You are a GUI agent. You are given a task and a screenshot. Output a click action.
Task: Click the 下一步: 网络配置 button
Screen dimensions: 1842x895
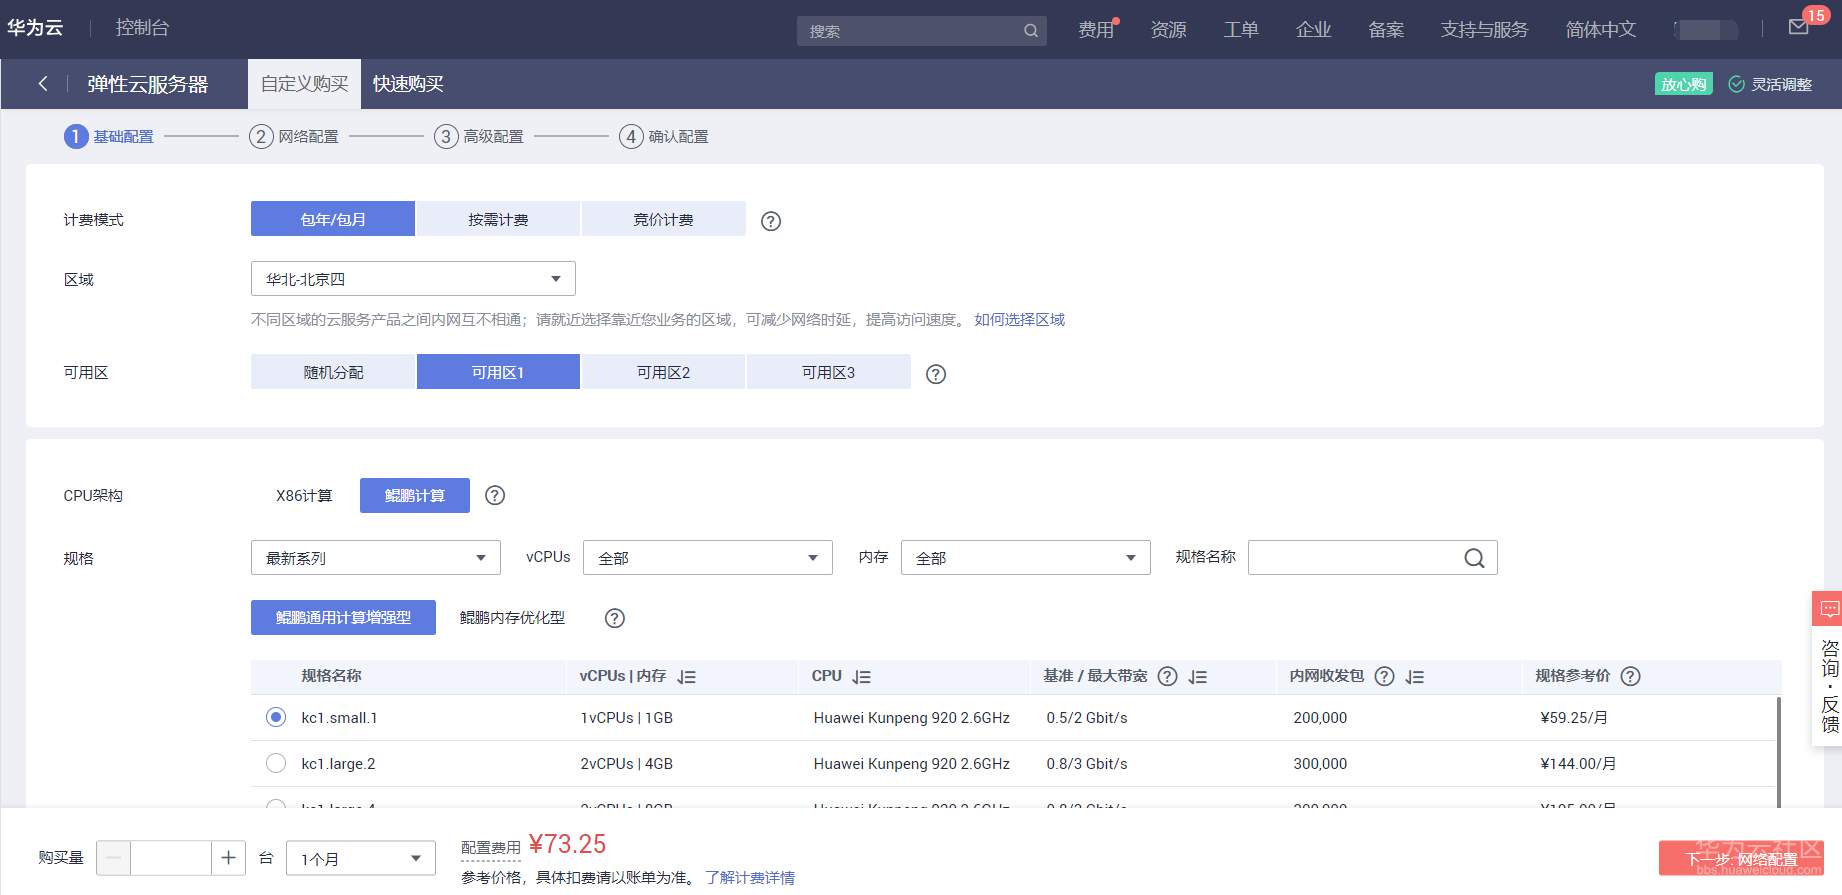[x=1741, y=859]
